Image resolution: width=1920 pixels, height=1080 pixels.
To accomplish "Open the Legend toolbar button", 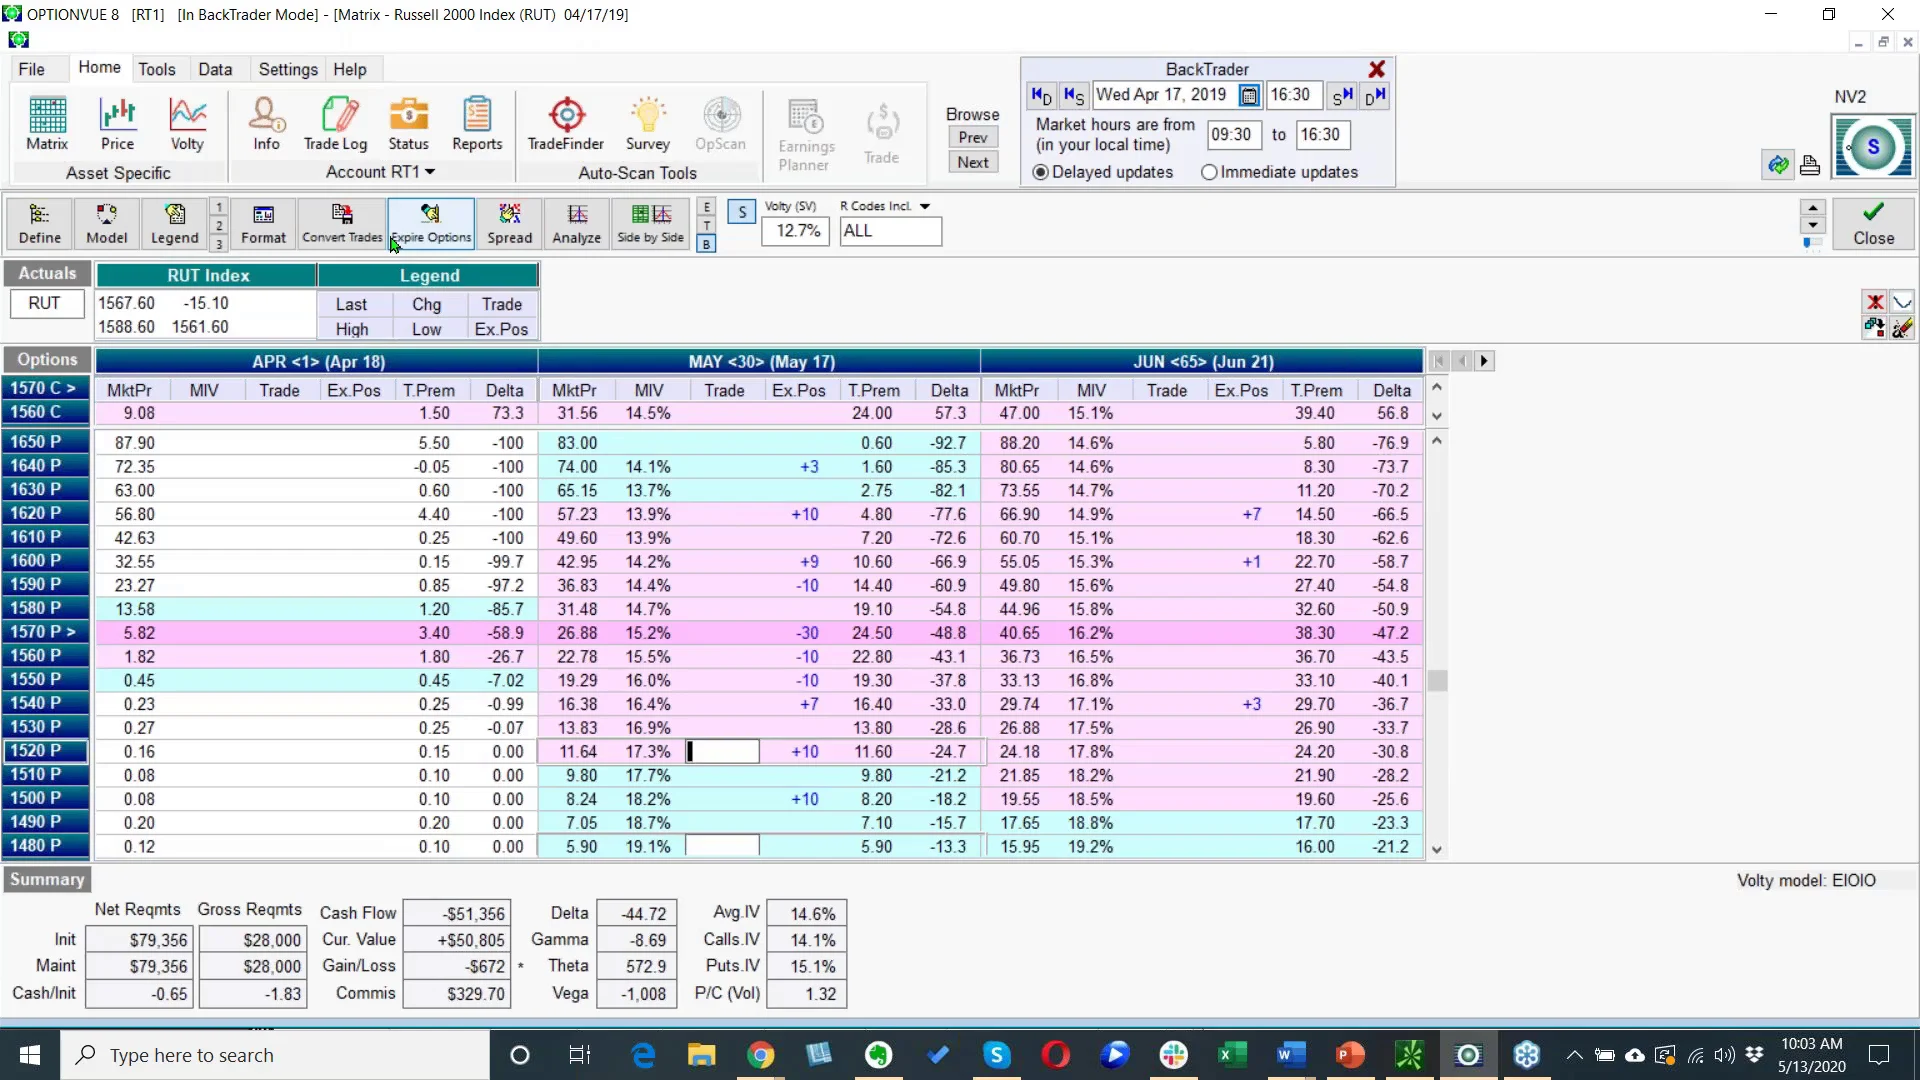I will [x=174, y=224].
